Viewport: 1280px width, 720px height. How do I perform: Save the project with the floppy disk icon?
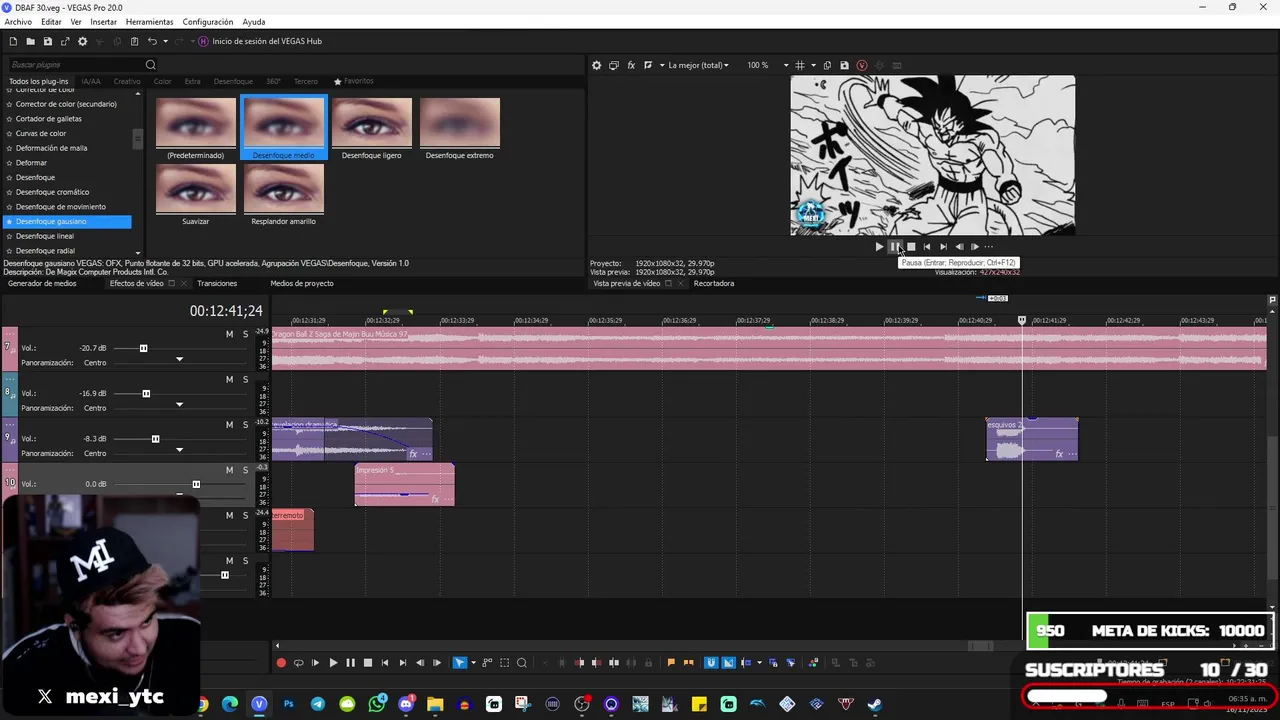[47, 41]
